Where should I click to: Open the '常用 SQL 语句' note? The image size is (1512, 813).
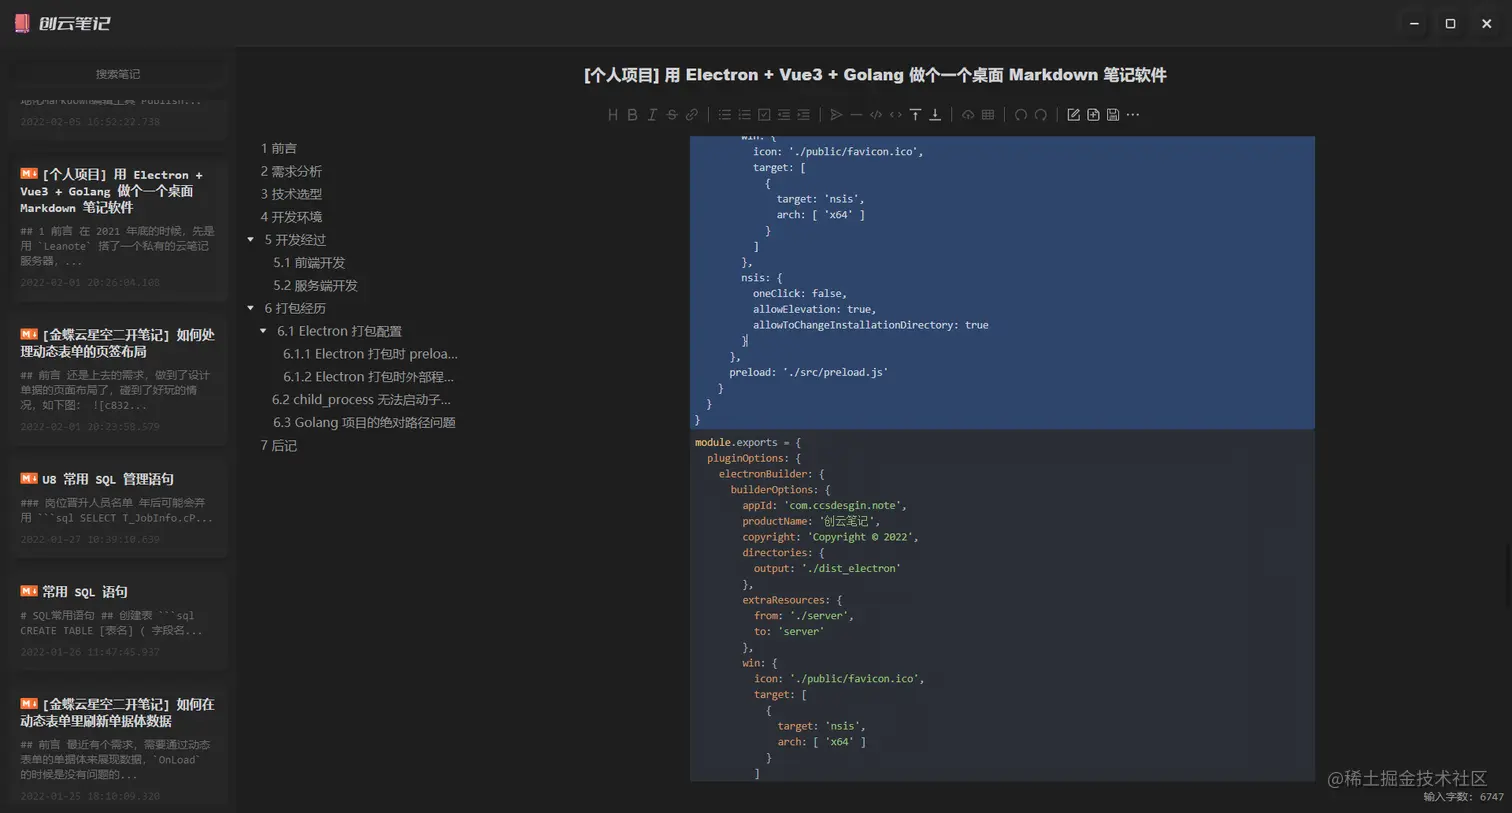[x=118, y=620]
